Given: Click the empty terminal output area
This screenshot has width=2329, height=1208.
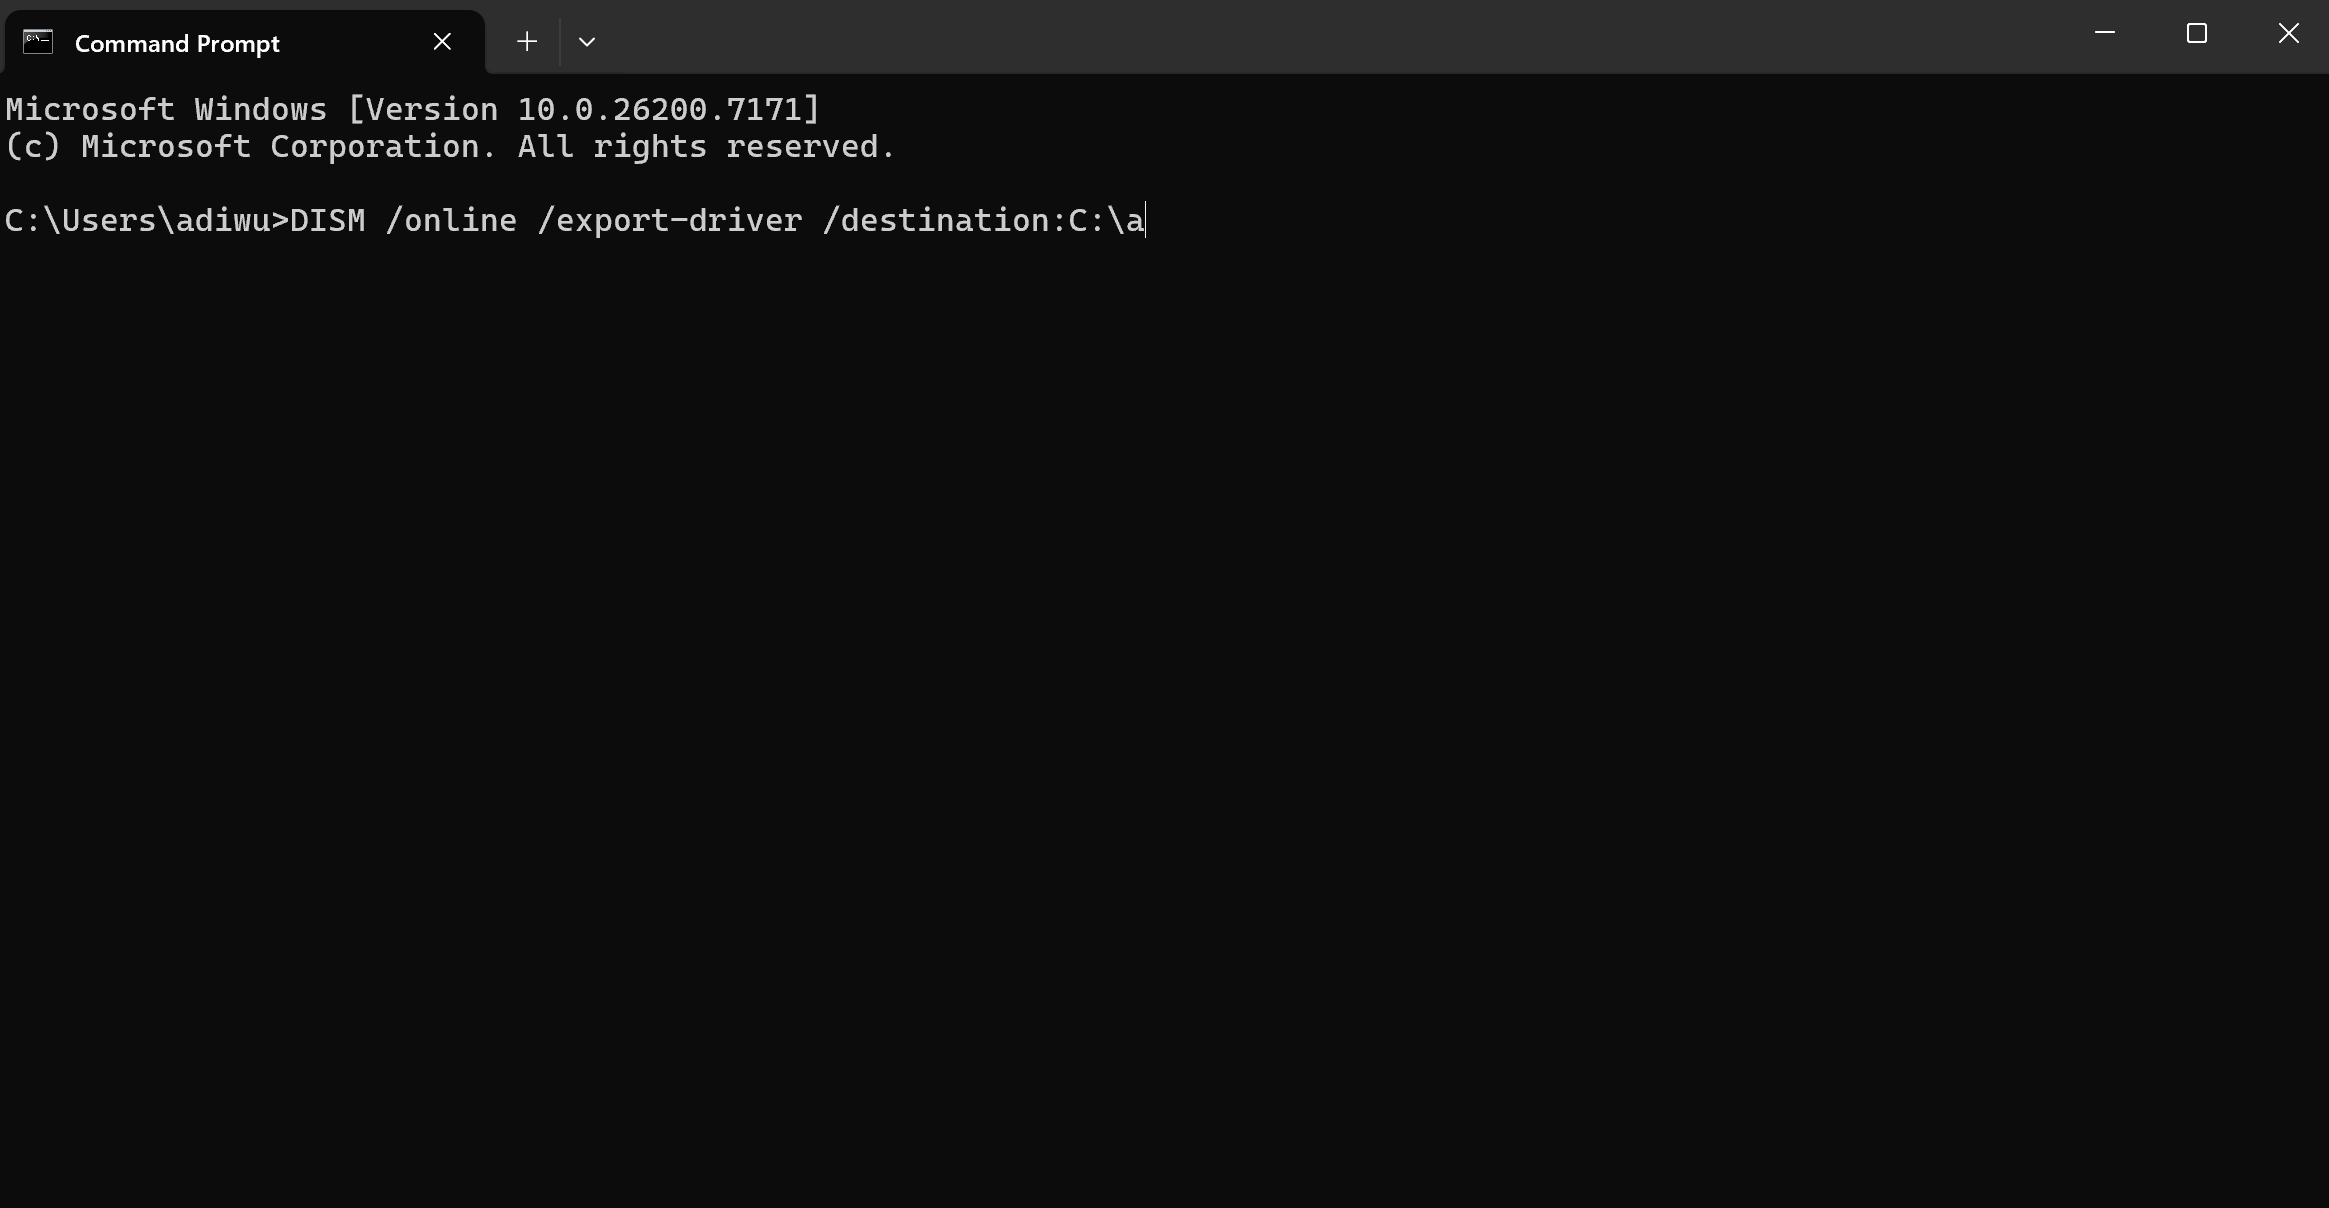Looking at the screenshot, I should 1160,700.
